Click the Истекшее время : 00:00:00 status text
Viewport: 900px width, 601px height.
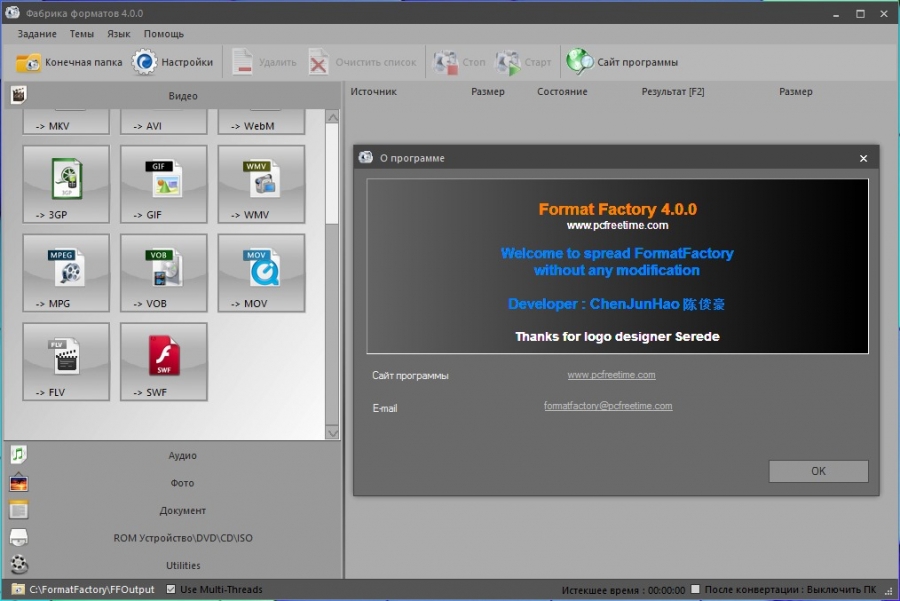point(623,590)
